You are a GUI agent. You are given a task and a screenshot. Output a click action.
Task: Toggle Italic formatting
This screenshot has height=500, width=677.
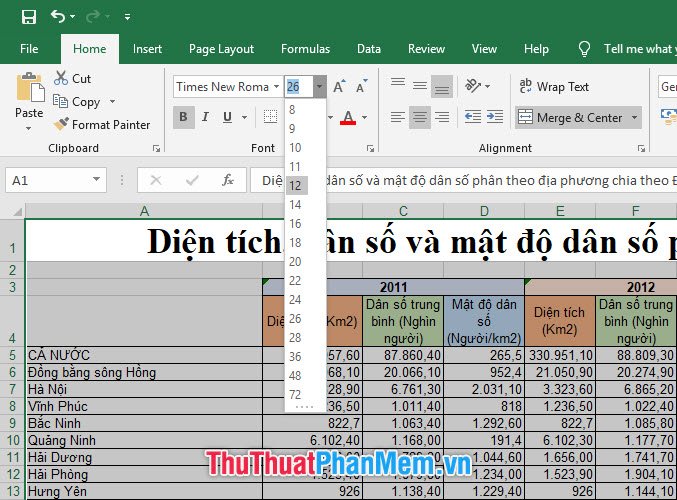coord(205,117)
